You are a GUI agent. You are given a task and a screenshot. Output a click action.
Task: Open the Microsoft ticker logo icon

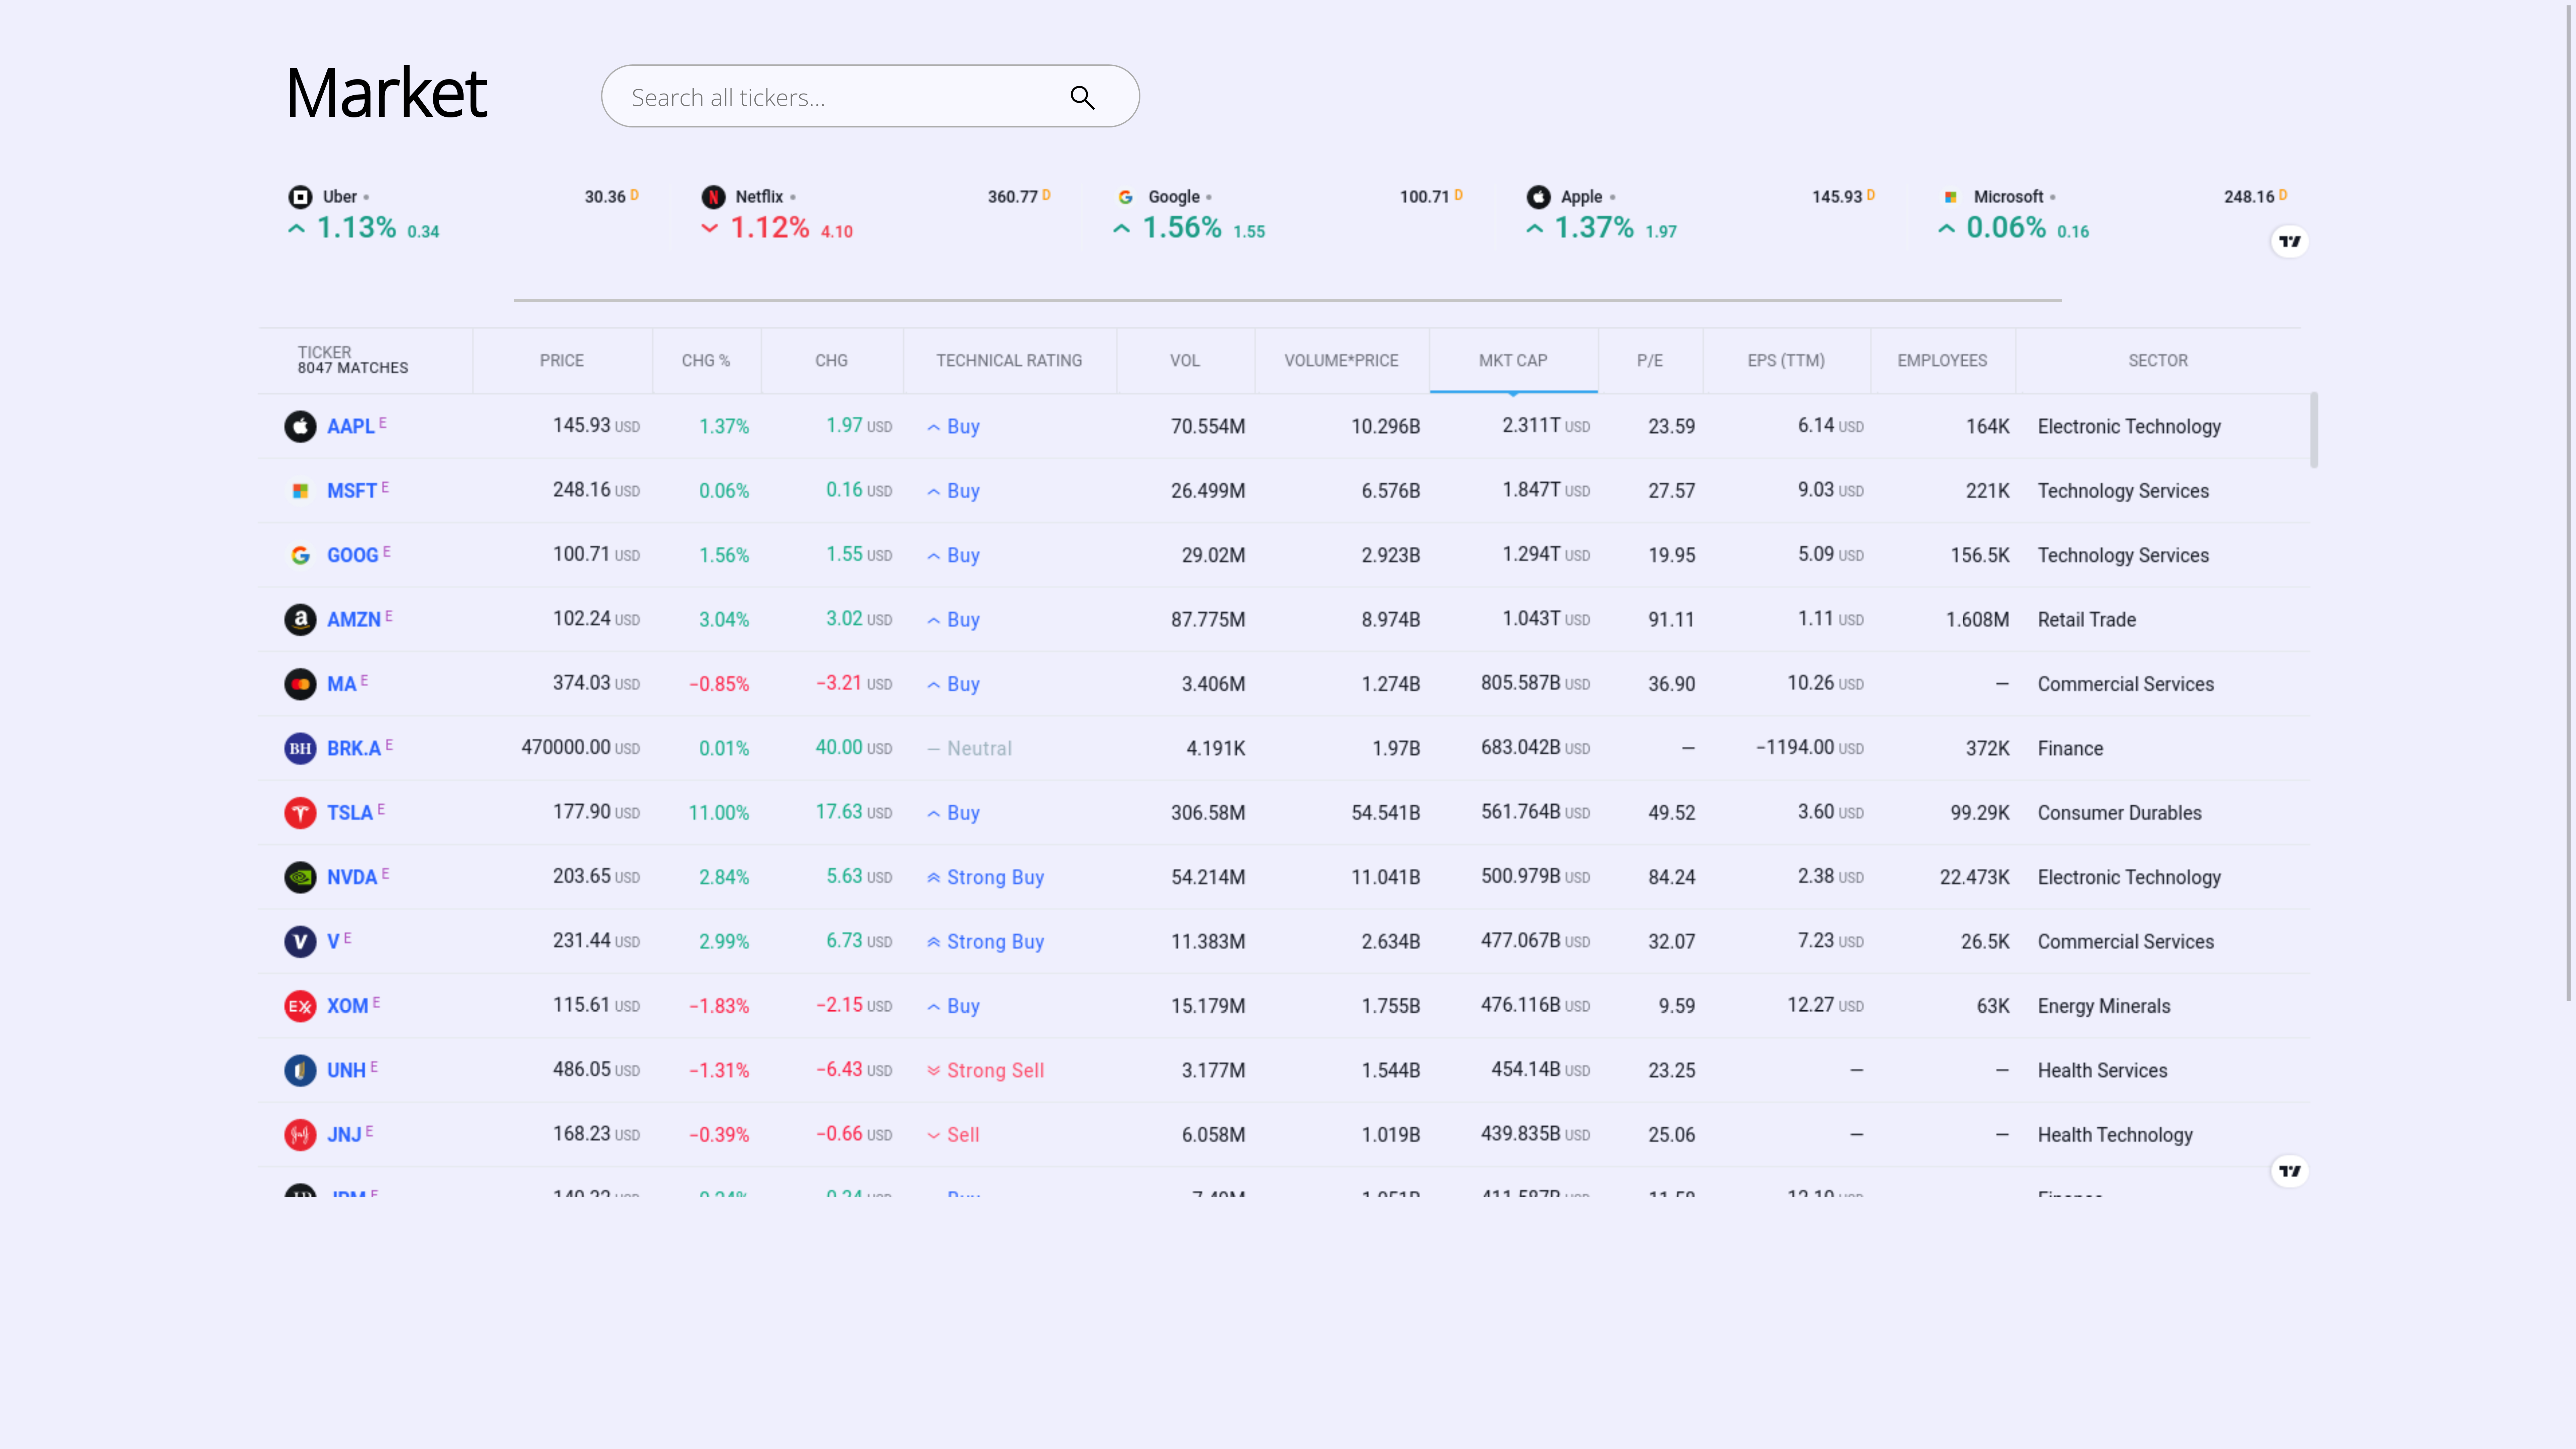click(1950, 197)
